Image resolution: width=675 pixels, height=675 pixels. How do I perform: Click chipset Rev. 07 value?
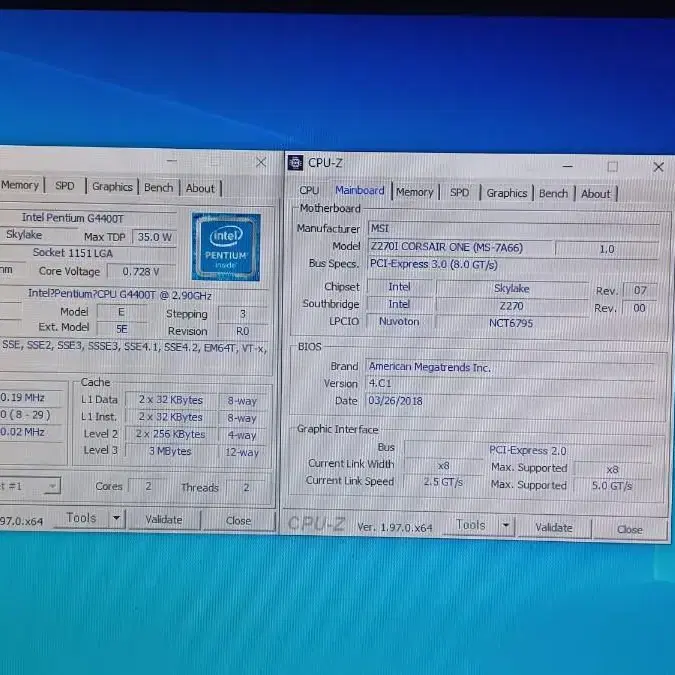point(640,291)
